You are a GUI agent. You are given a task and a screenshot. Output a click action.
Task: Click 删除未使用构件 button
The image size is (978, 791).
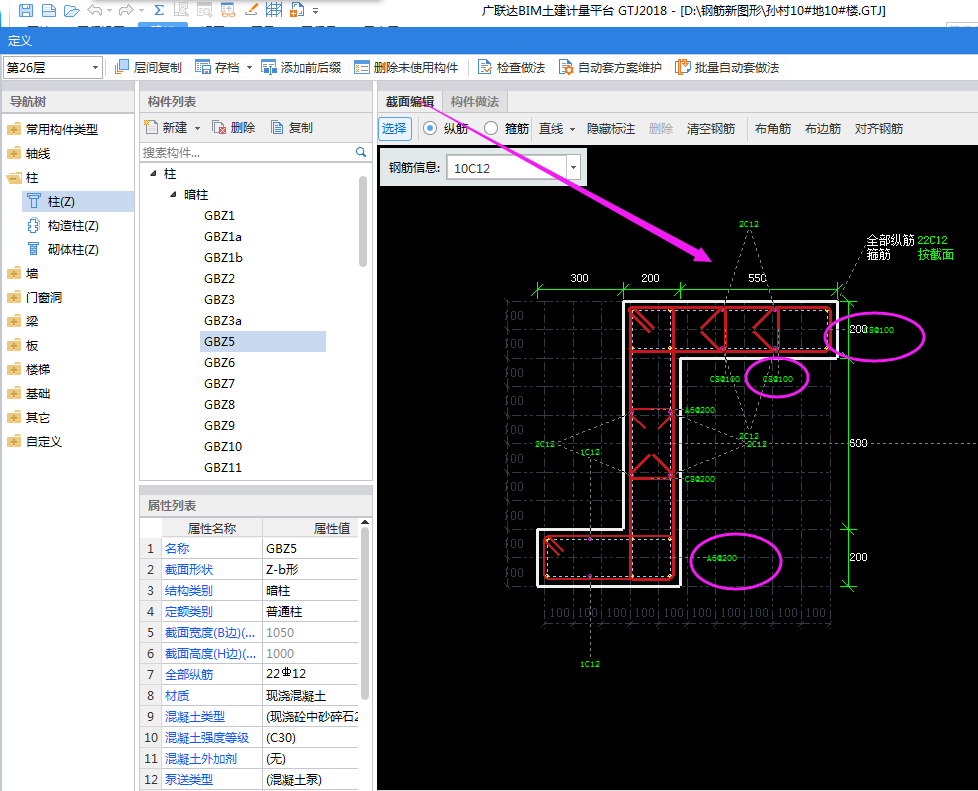406,67
